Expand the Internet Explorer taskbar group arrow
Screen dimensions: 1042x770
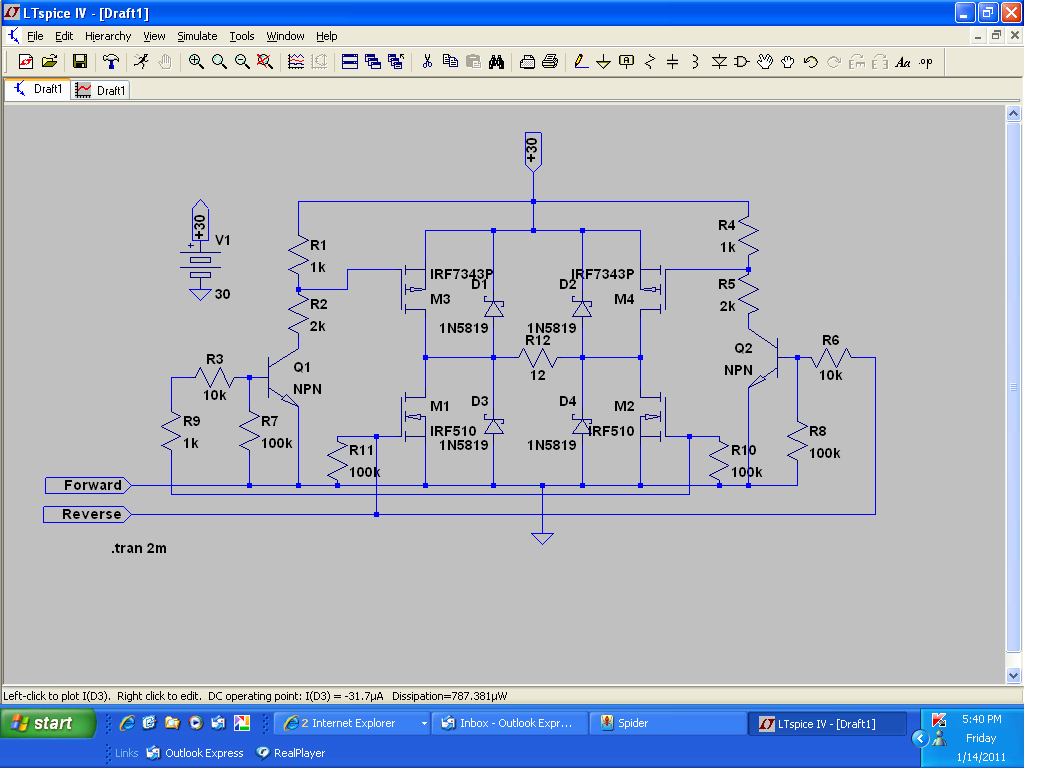[424, 723]
